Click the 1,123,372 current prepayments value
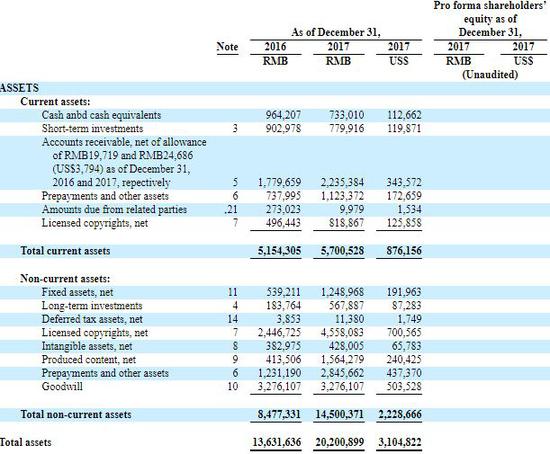550x454 pixels. coord(342,196)
